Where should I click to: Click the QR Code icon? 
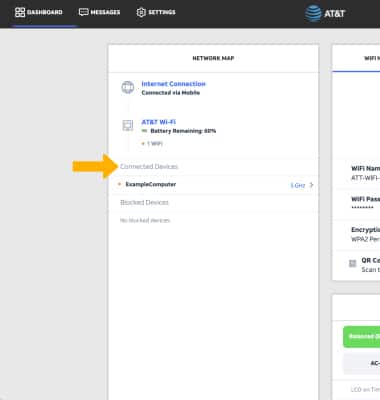click(352, 264)
